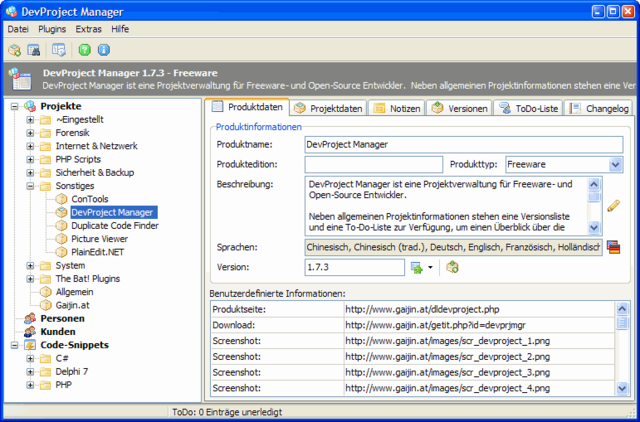Click the scr_devproject_4.png URL cell
Screen dimensions: 640x422
click(x=480, y=388)
